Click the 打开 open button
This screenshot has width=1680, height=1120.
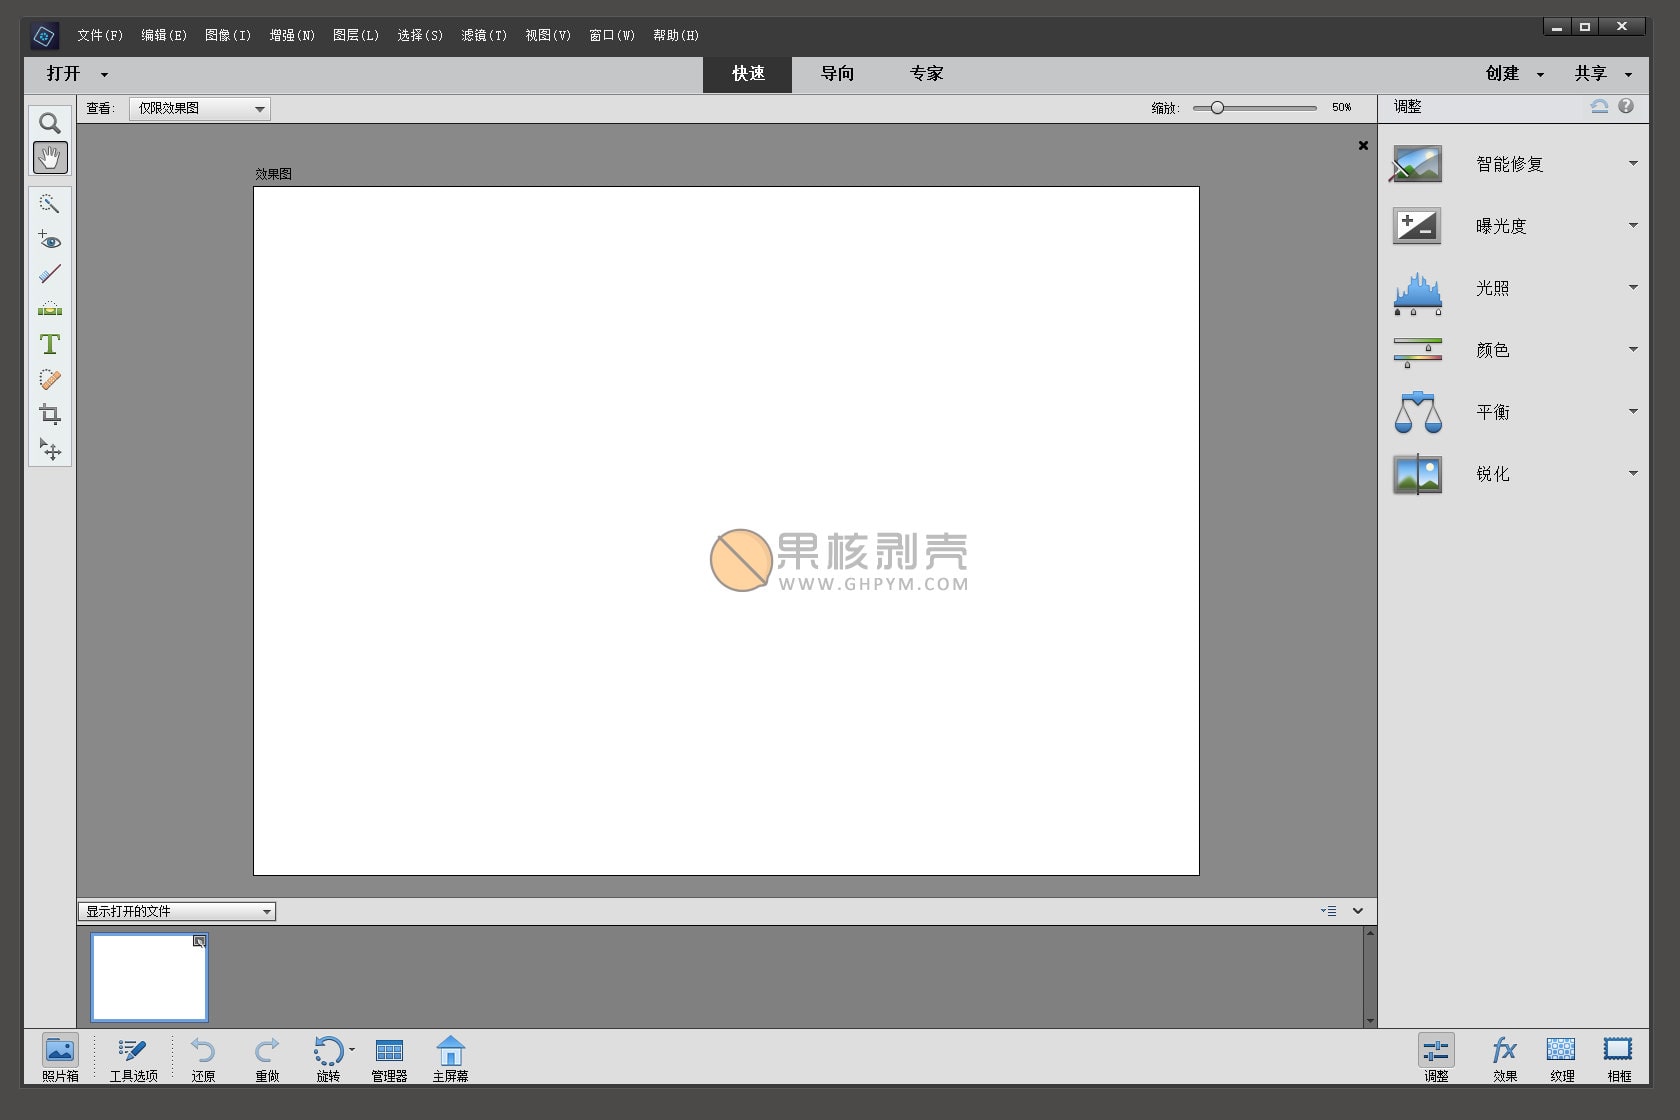pyautogui.click(x=63, y=74)
